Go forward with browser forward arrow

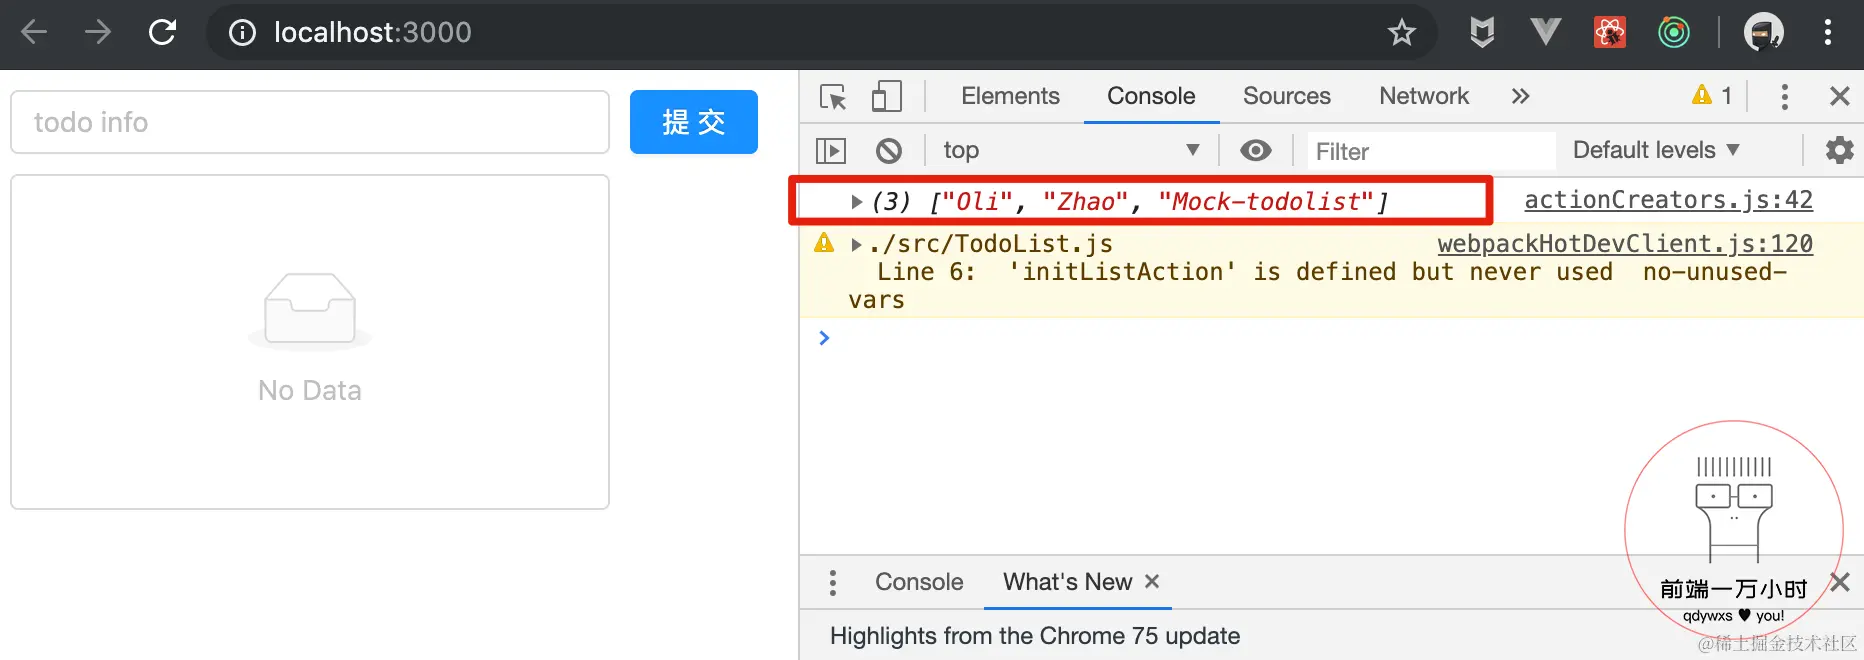[98, 32]
